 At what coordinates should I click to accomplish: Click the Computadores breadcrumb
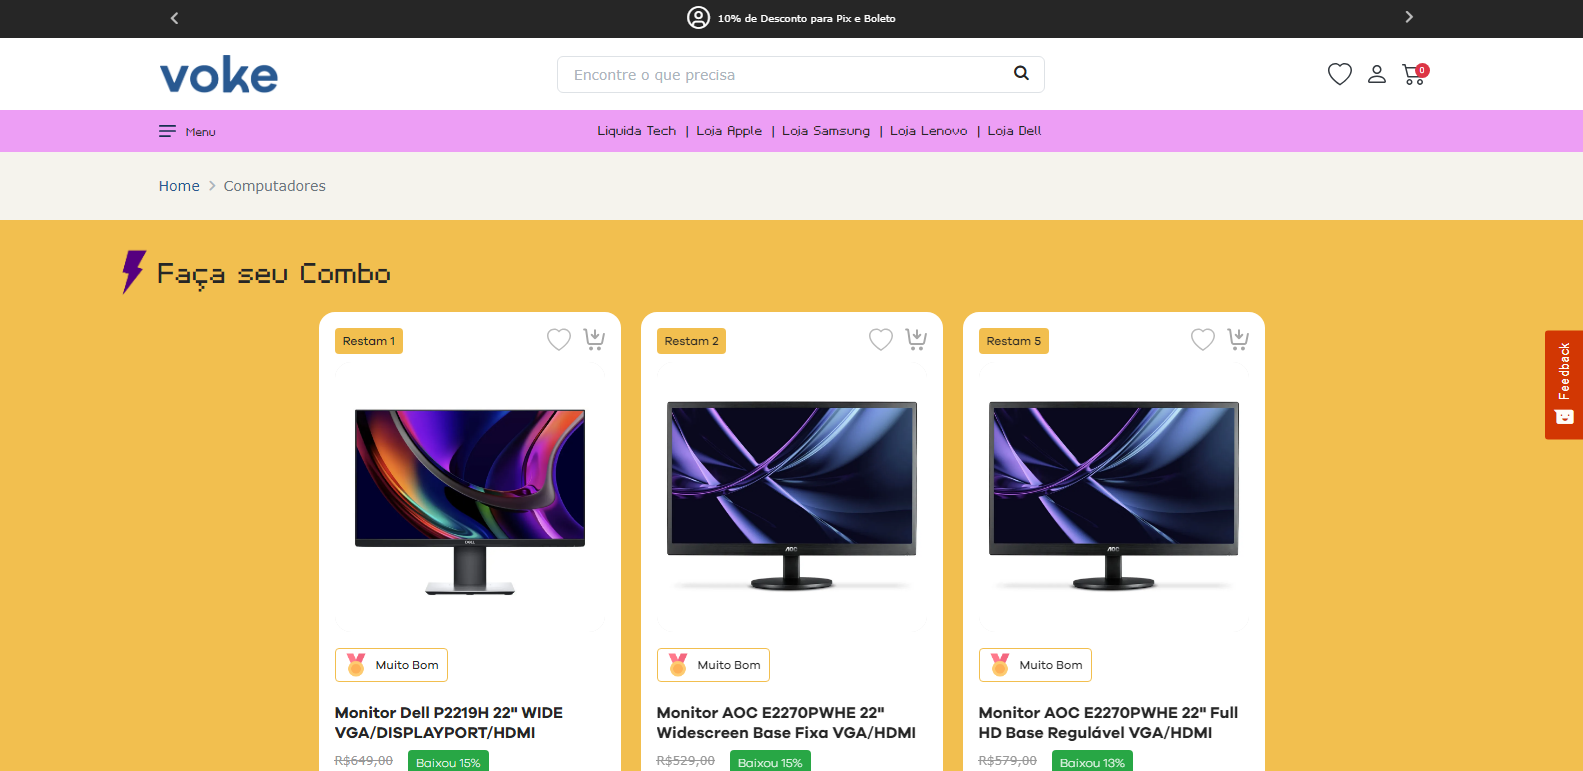point(275,186)
